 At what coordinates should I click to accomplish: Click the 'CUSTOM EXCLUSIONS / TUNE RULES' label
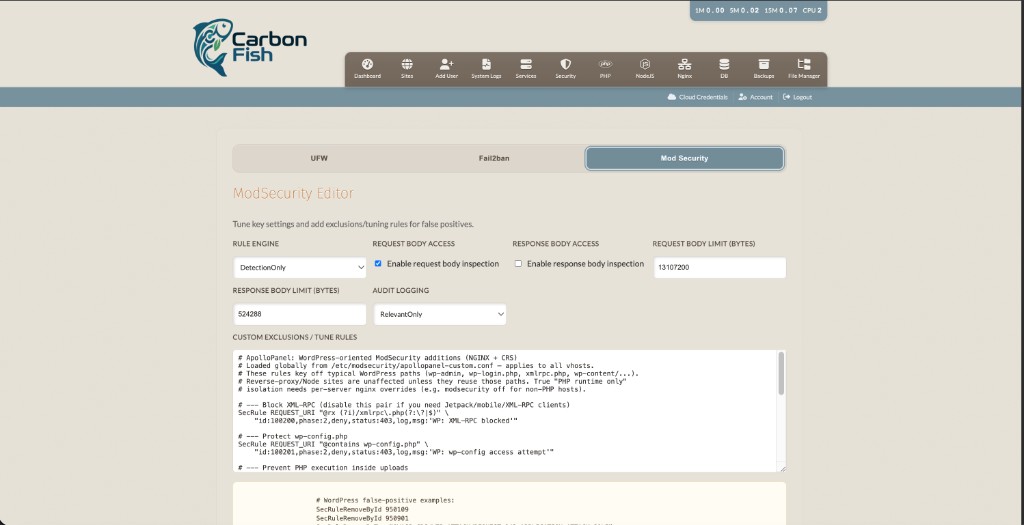(295, 338)
